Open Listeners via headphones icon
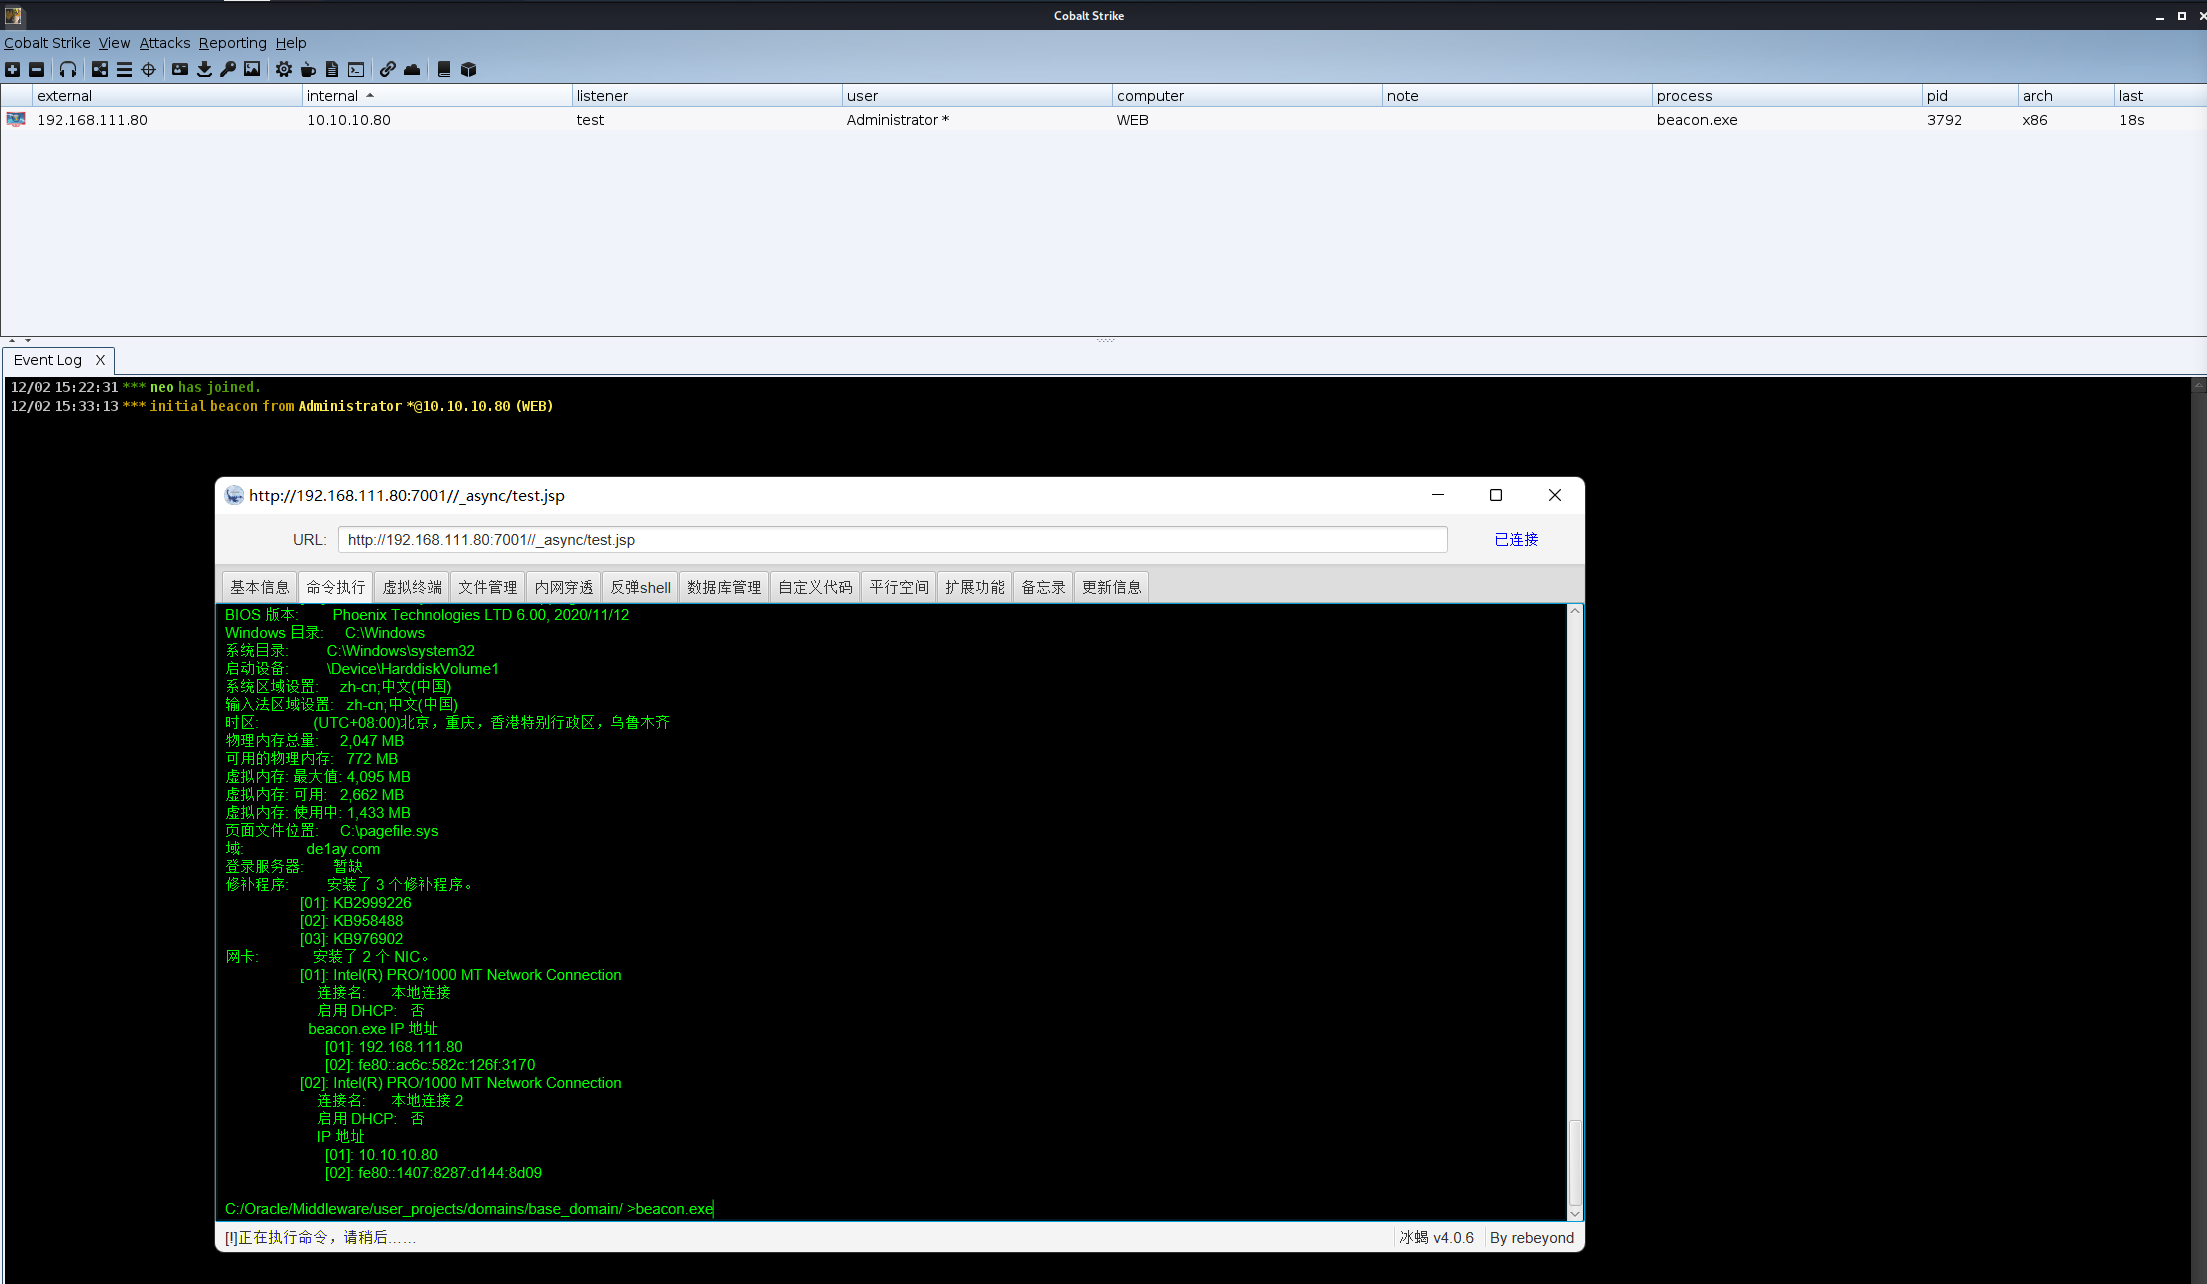 (x=68, y=69)
